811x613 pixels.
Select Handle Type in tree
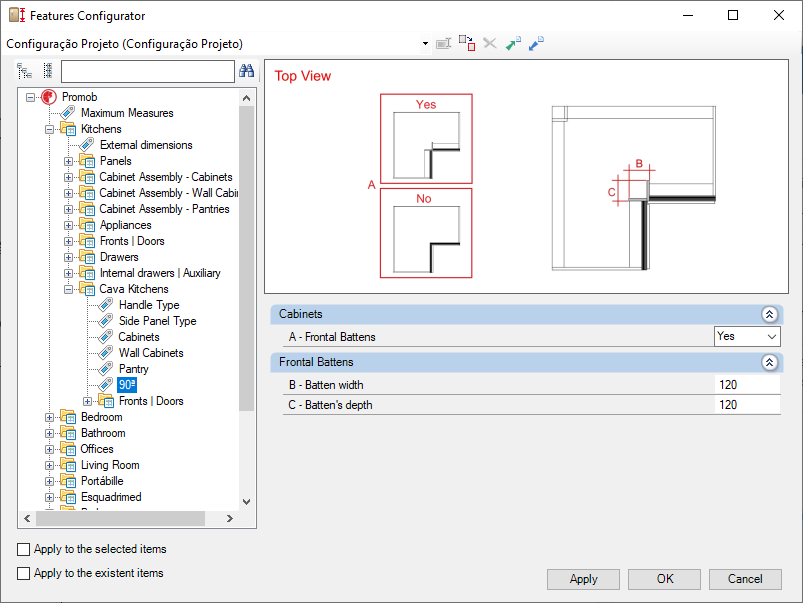click(x=149, y=305)
